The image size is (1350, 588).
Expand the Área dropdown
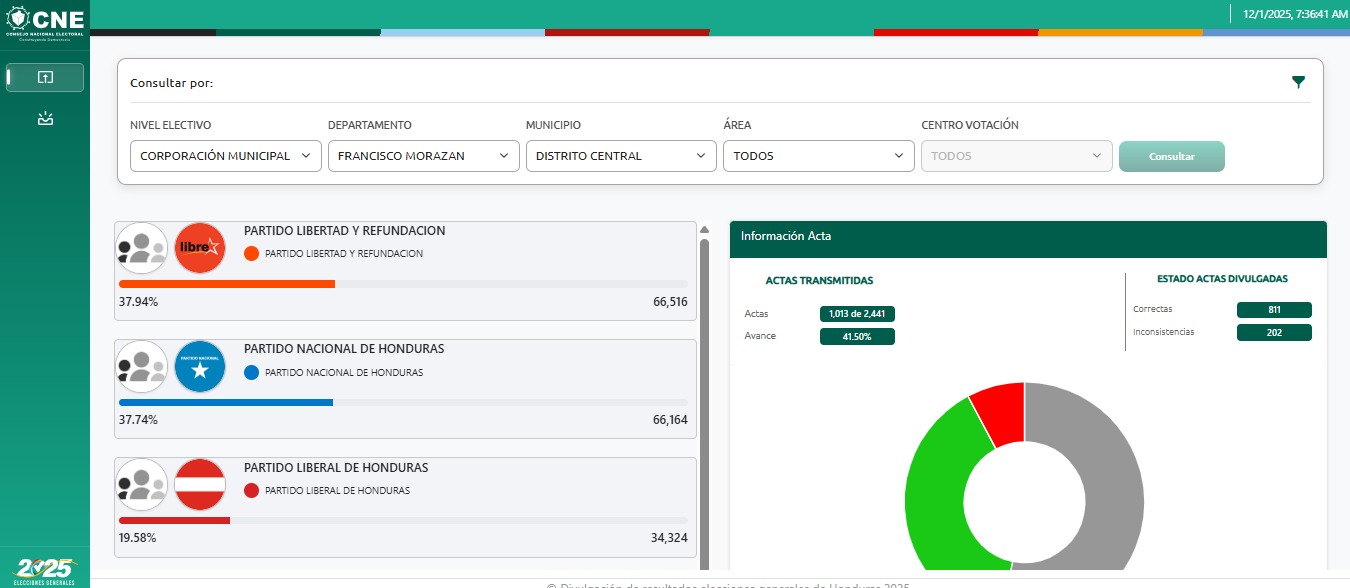point(819,156)
